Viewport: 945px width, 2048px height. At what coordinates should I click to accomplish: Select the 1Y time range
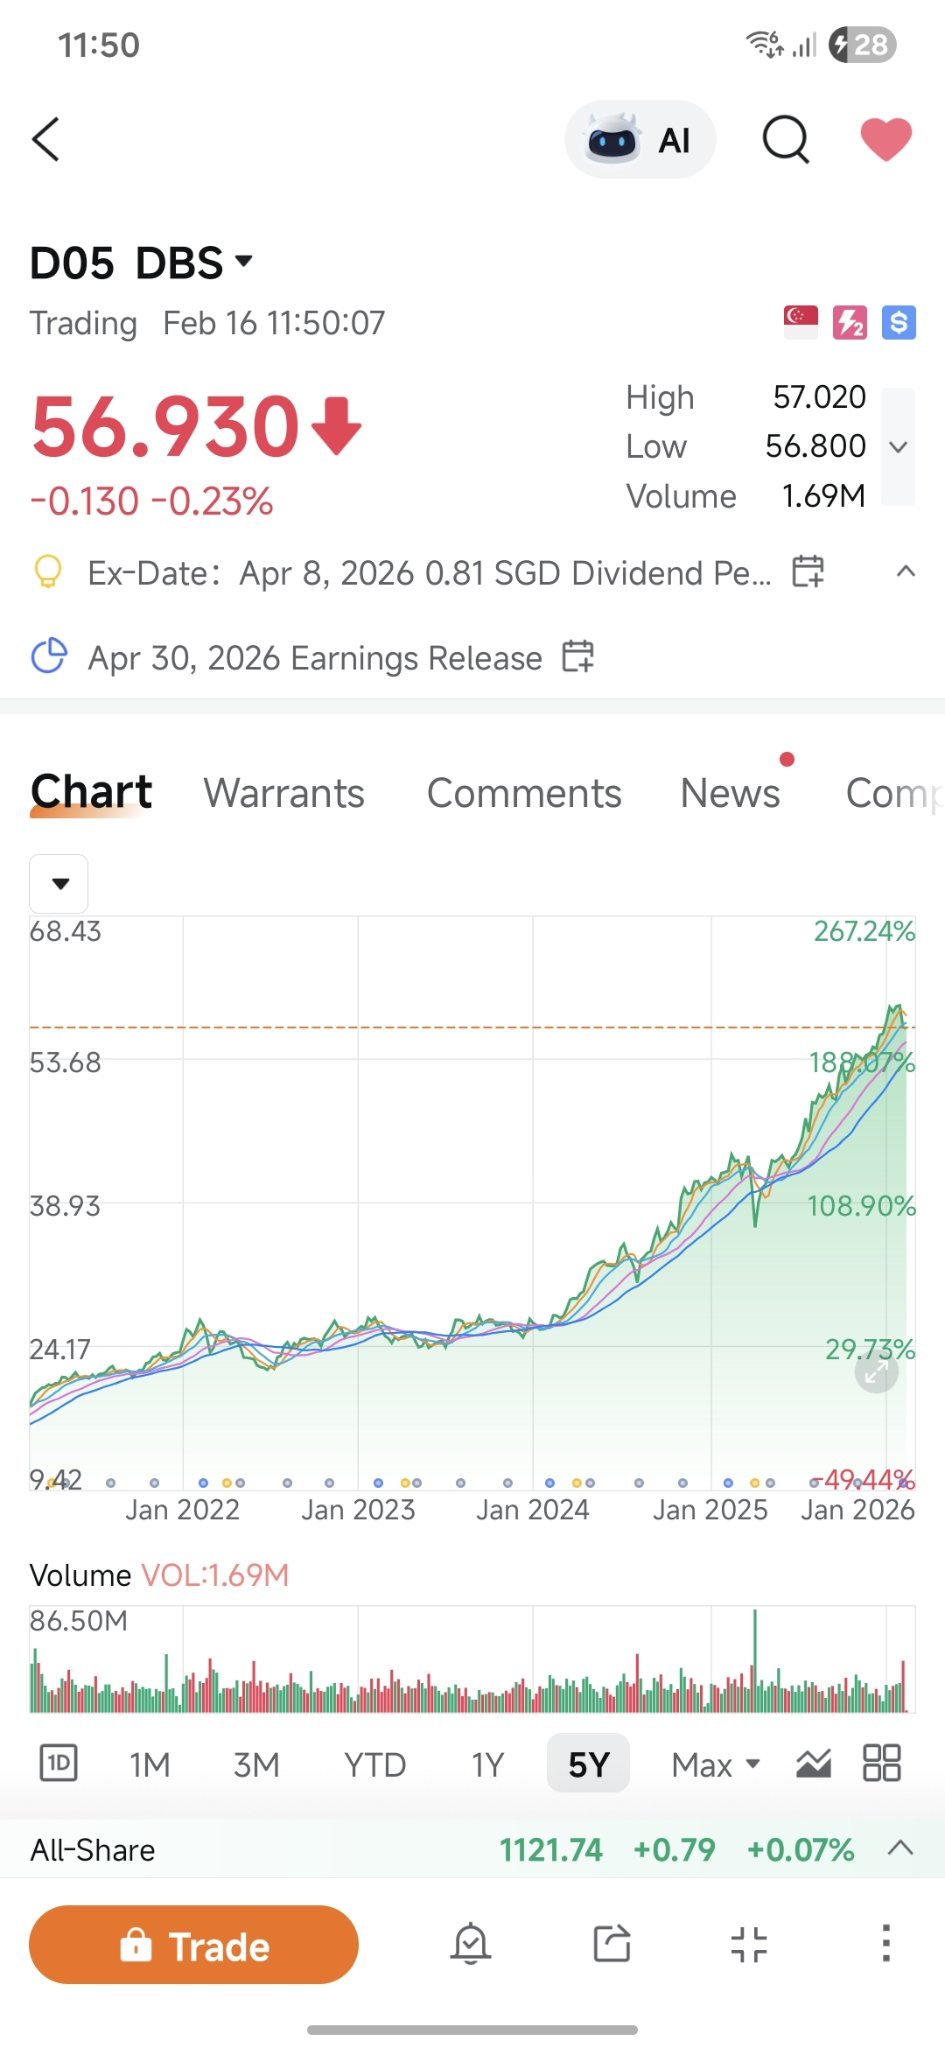point(487,1765)
